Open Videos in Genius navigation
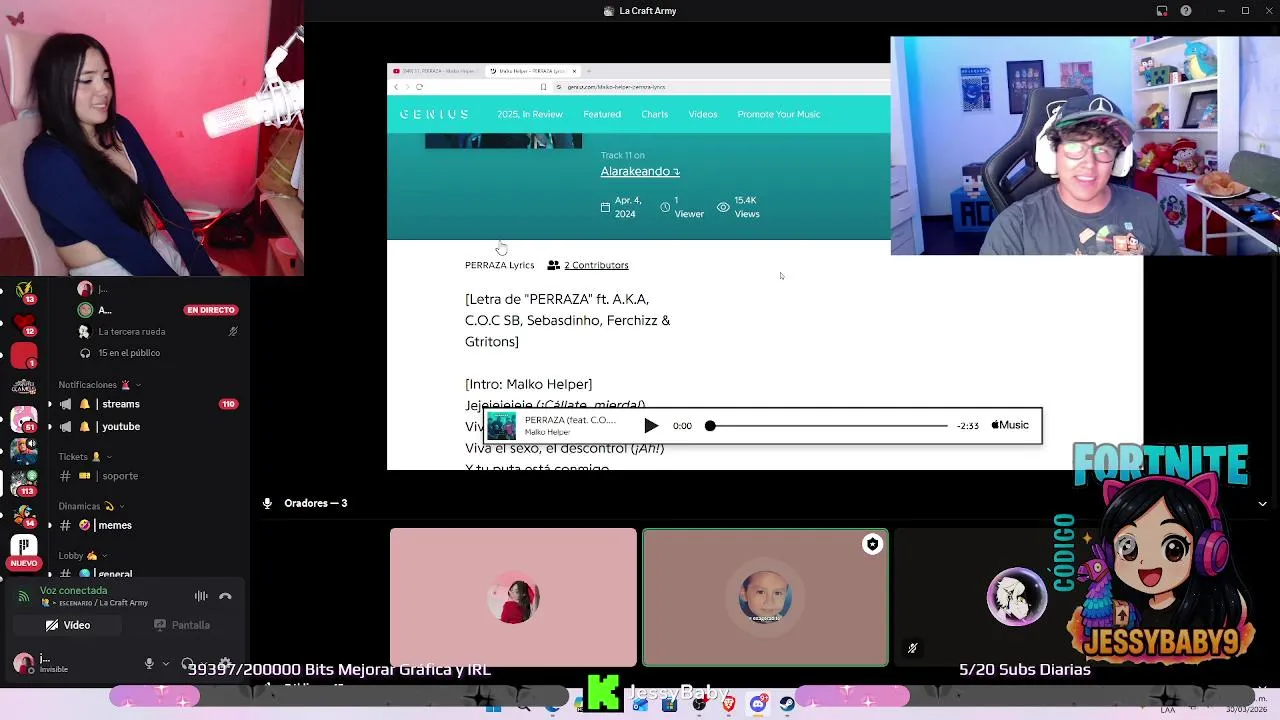Image resolution: width=1280 pixels, height=720 pixels. pos(703,114)
